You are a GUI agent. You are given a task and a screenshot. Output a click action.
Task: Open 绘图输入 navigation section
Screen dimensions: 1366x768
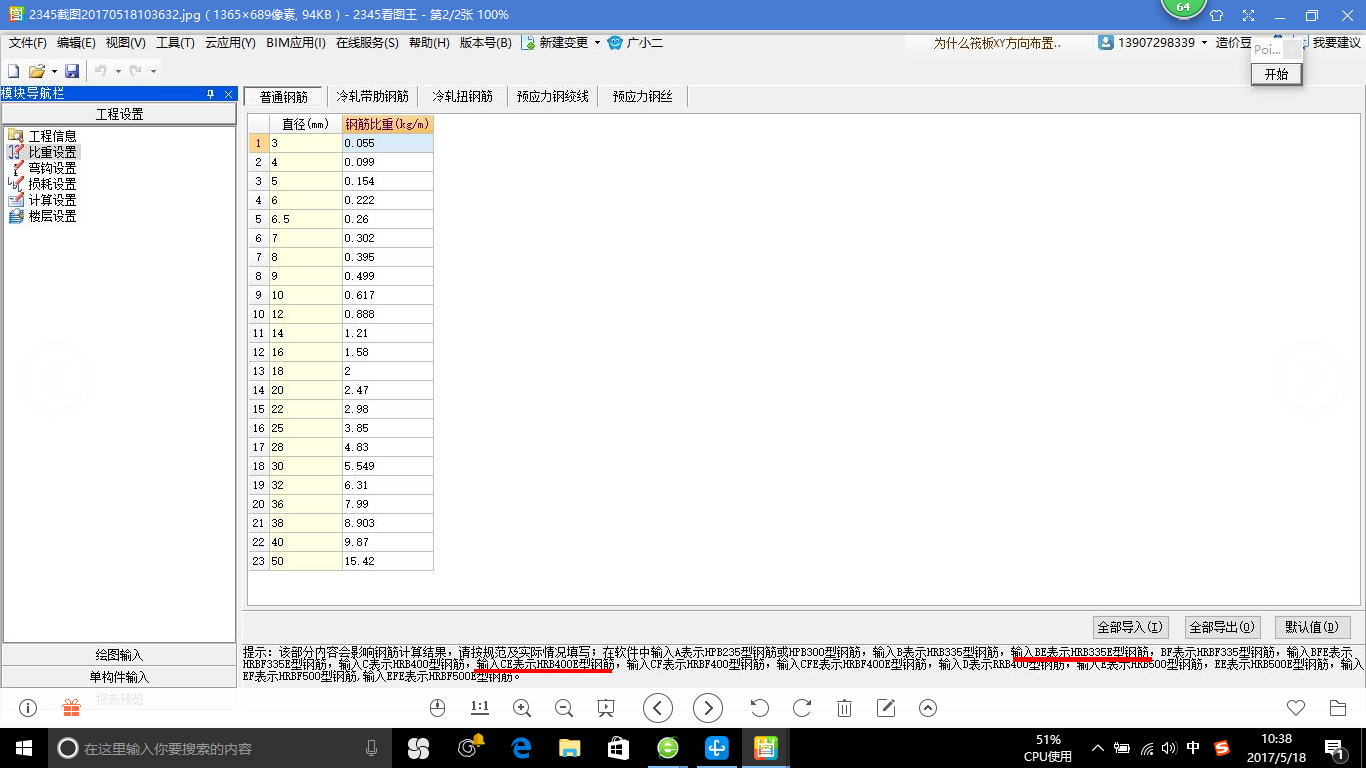coord(120,655)
